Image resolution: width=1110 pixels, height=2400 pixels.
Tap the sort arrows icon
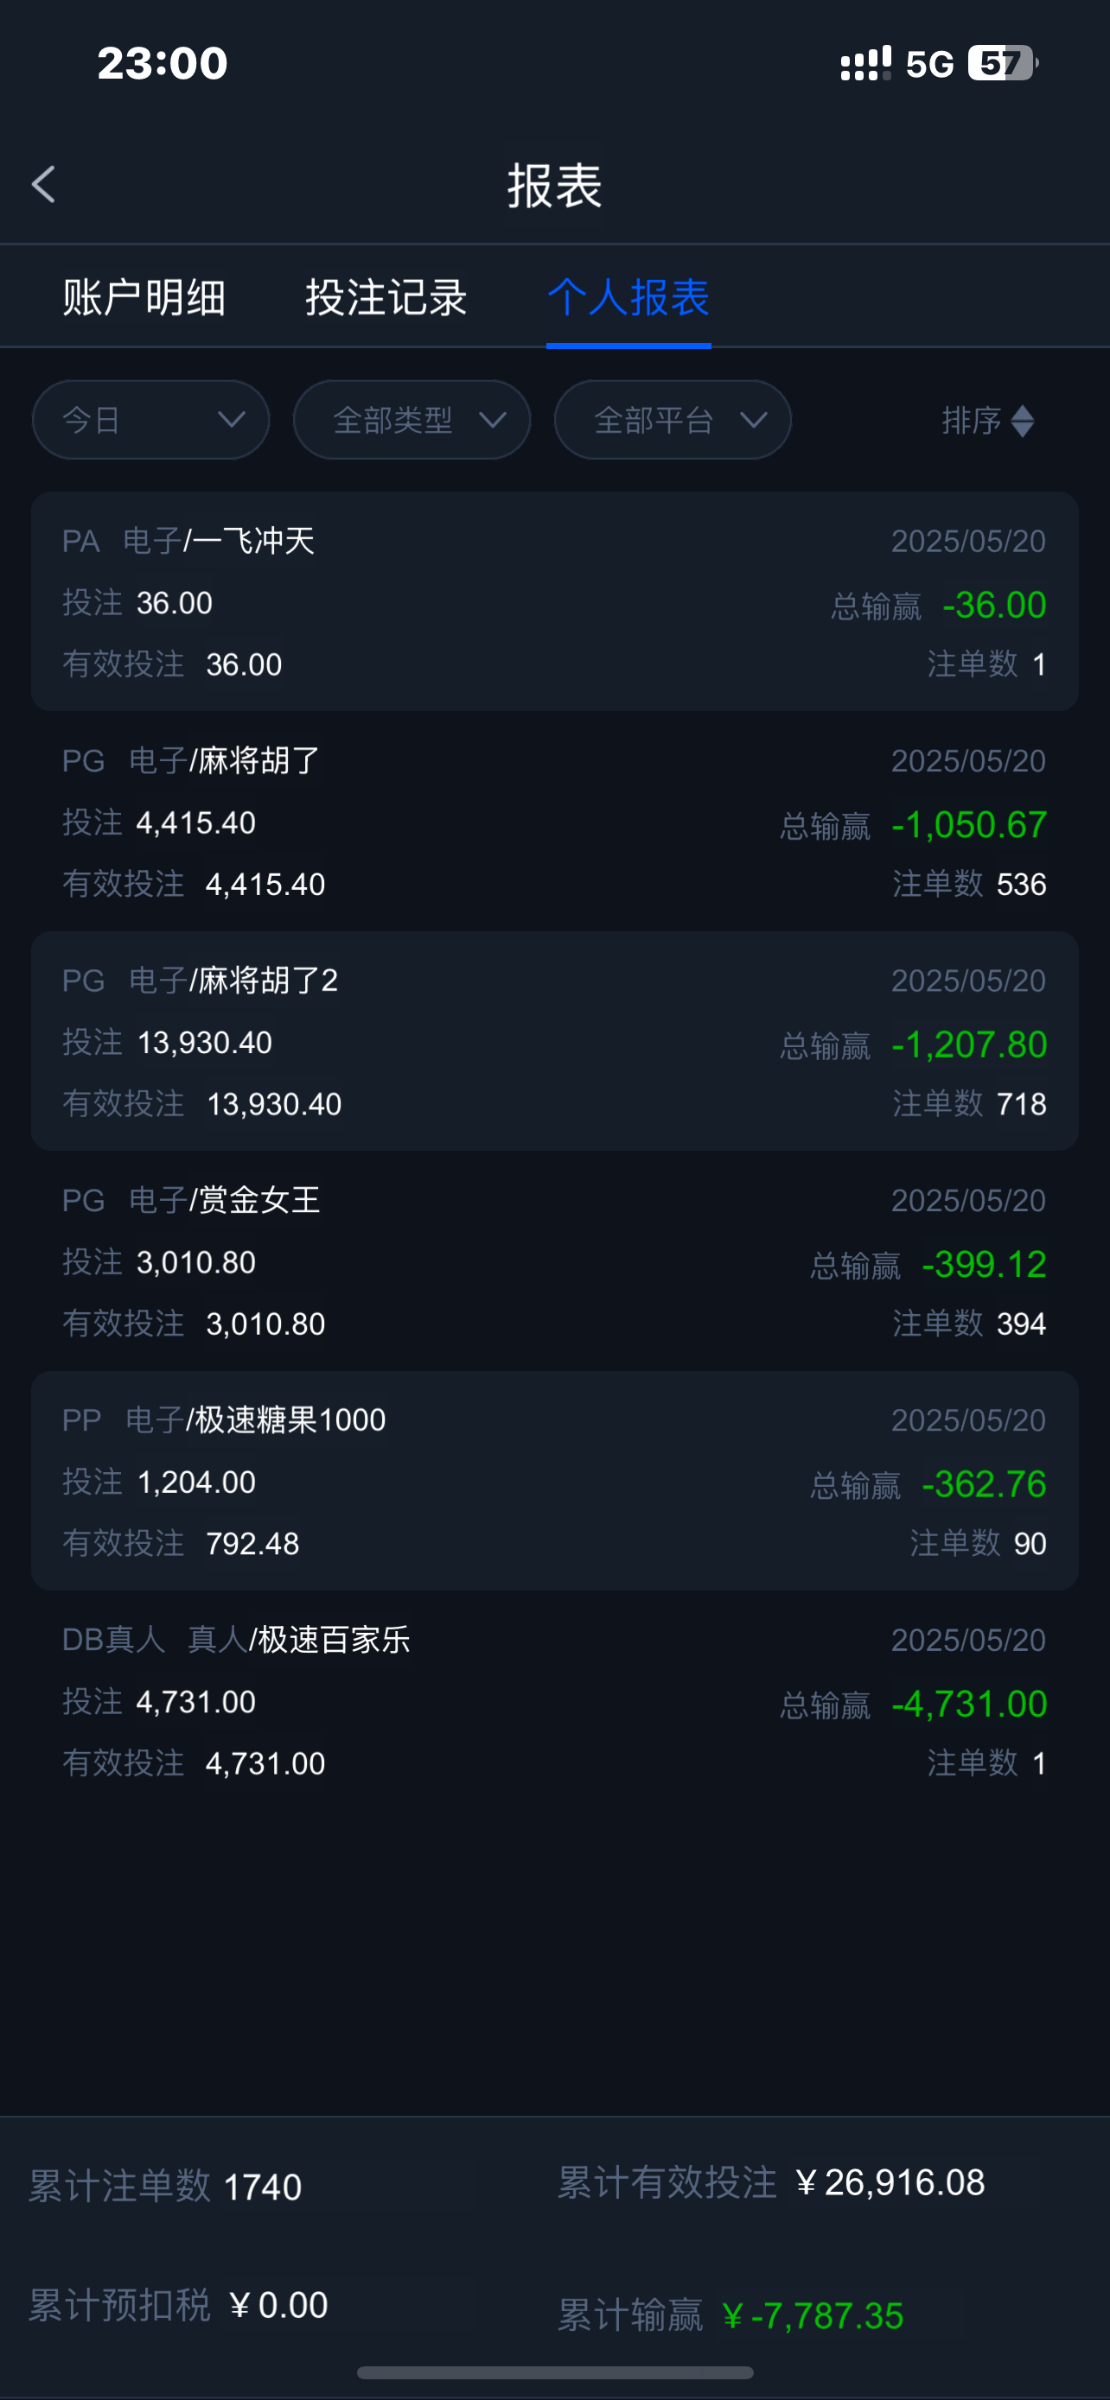[x=1022, y=421]
